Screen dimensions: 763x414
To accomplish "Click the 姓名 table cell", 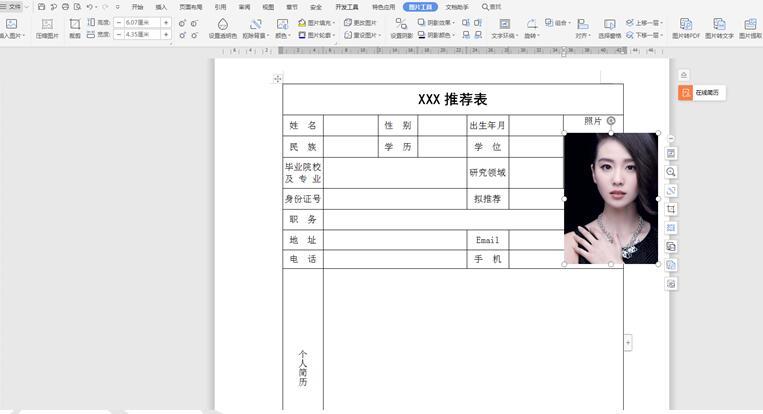I will click(303, 126).
